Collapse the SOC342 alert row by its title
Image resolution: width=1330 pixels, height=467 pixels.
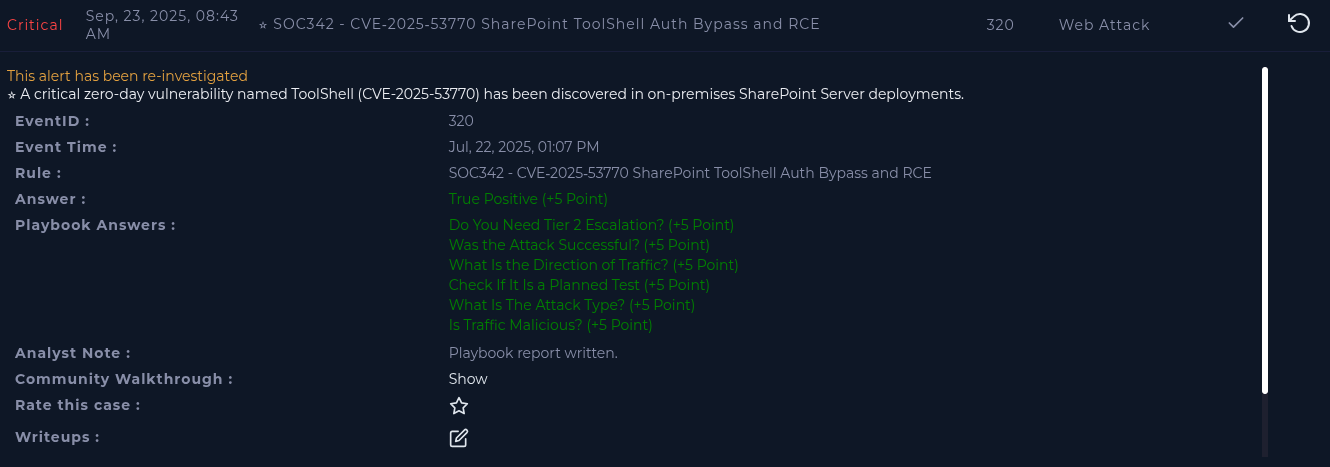(x=546, y=24)
